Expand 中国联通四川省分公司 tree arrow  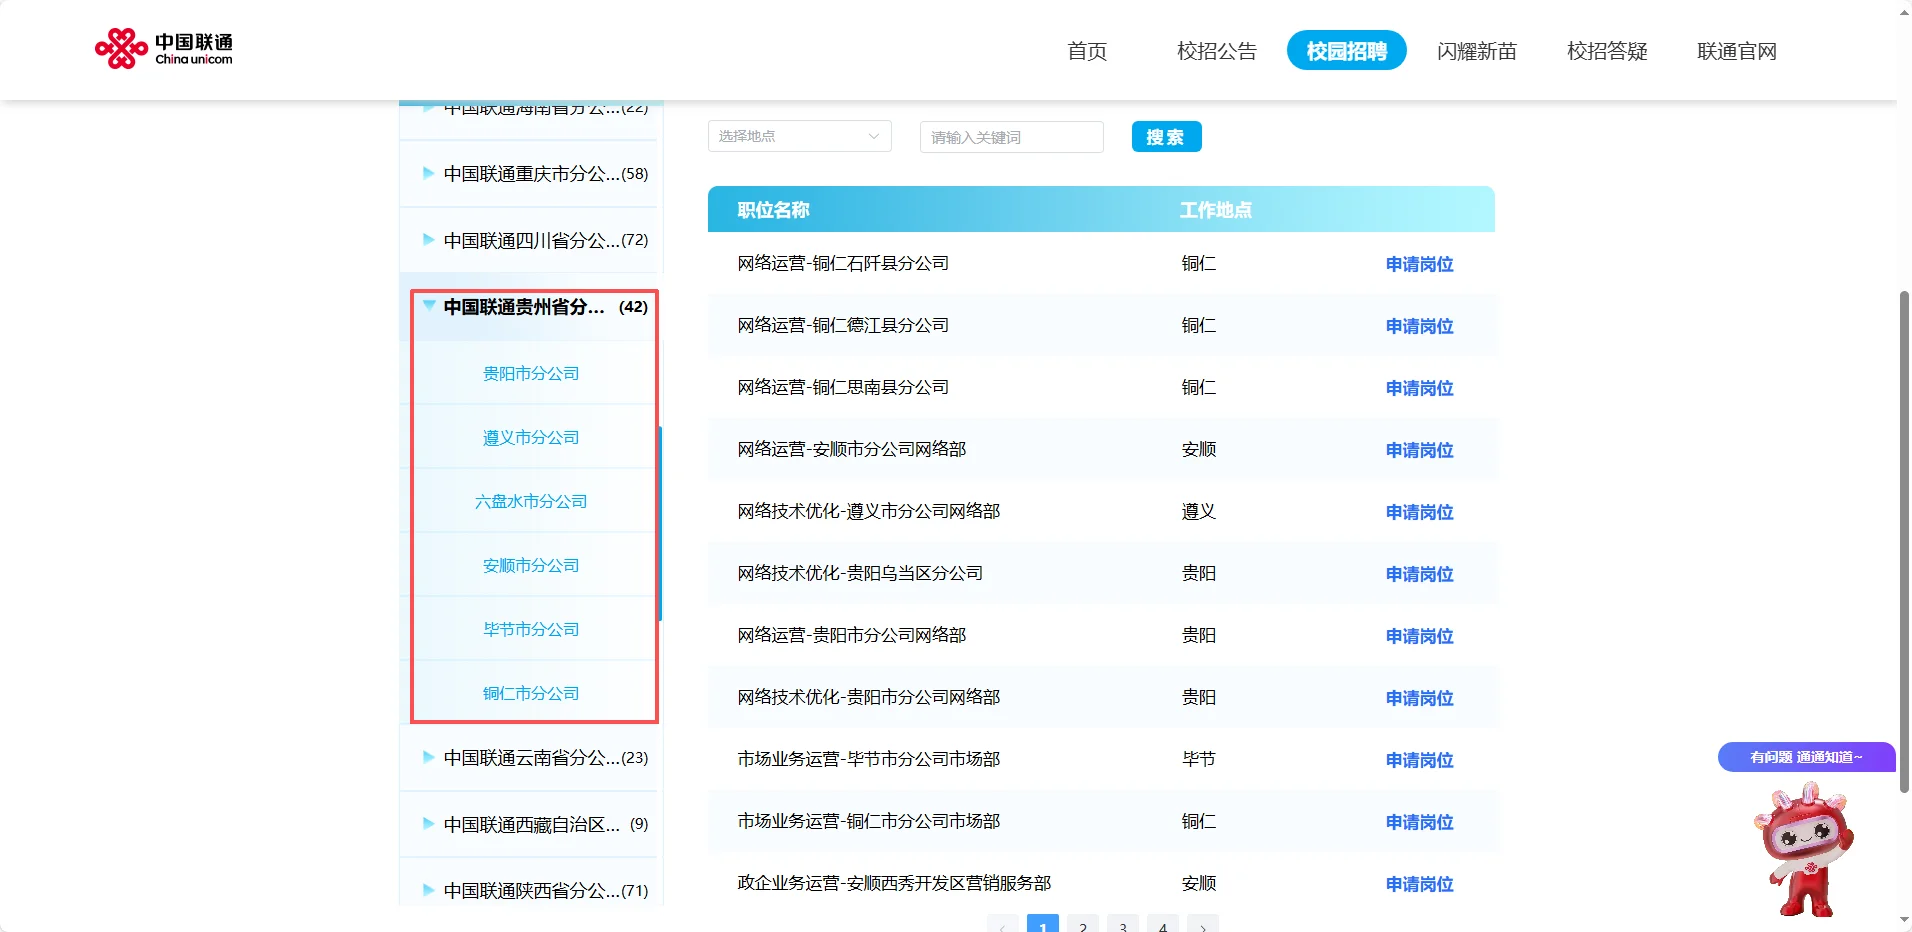pyautogui.click(x=428, y=240)
